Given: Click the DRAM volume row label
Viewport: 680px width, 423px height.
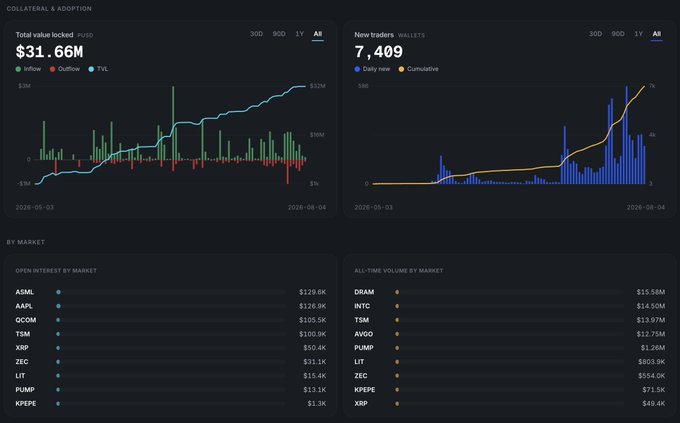Looking at the screenshot, I should (x=364, y=292).
